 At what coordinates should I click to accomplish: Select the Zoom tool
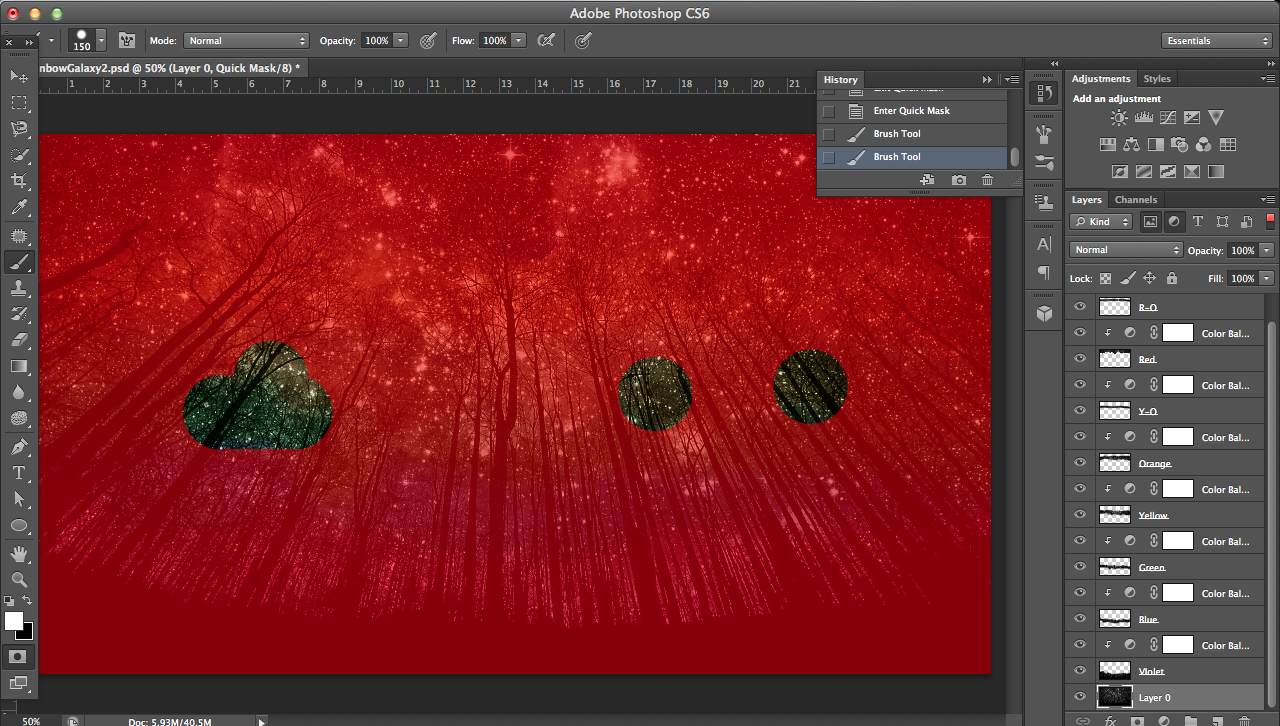pos(19,579)
